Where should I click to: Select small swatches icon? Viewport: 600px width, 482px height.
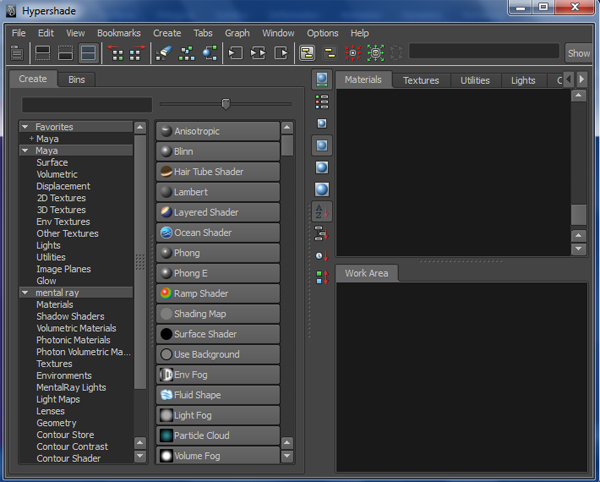[322, 124]
